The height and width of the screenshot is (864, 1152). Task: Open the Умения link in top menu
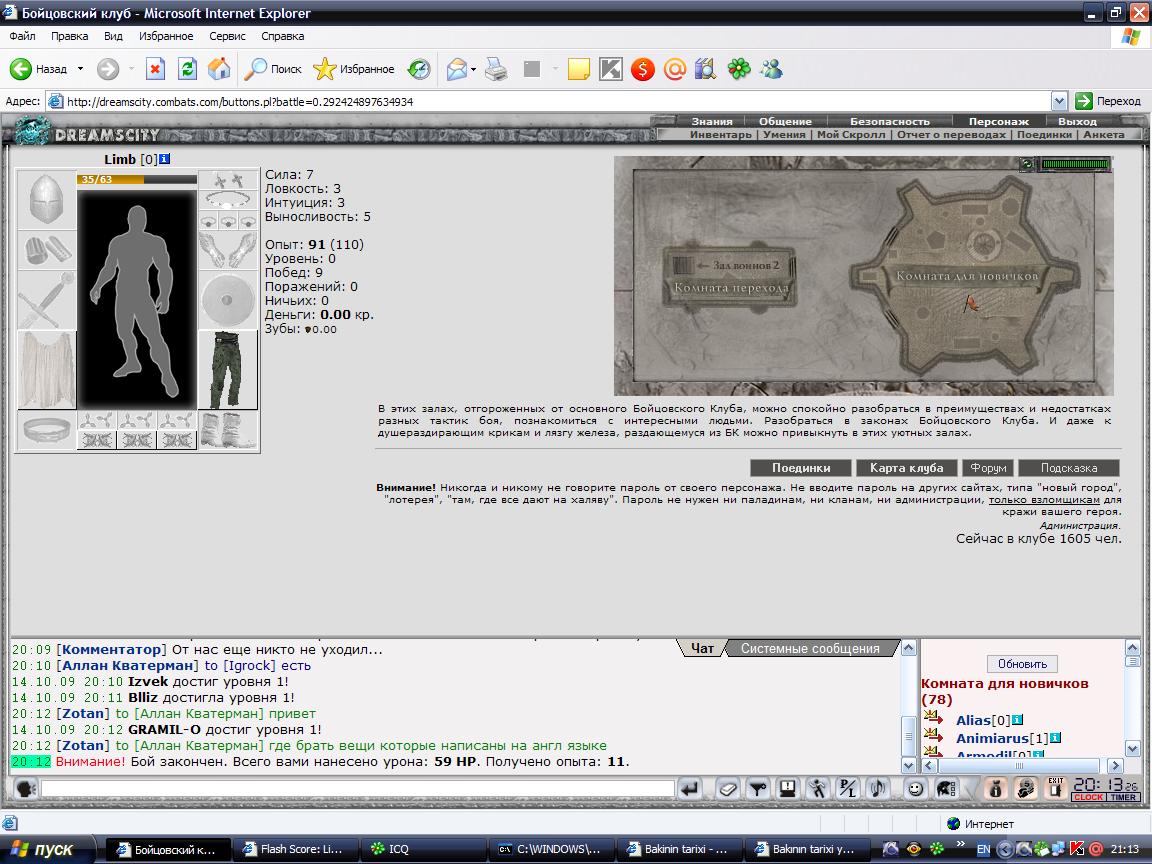click(784, 134)
